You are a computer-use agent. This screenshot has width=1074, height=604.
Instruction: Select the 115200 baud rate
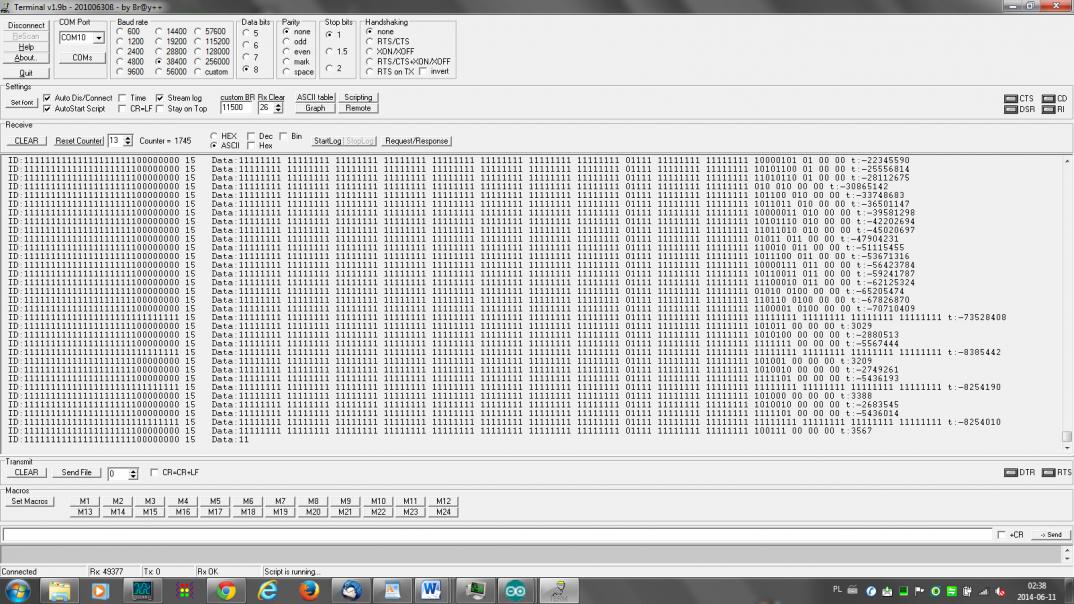pos(198,42)
